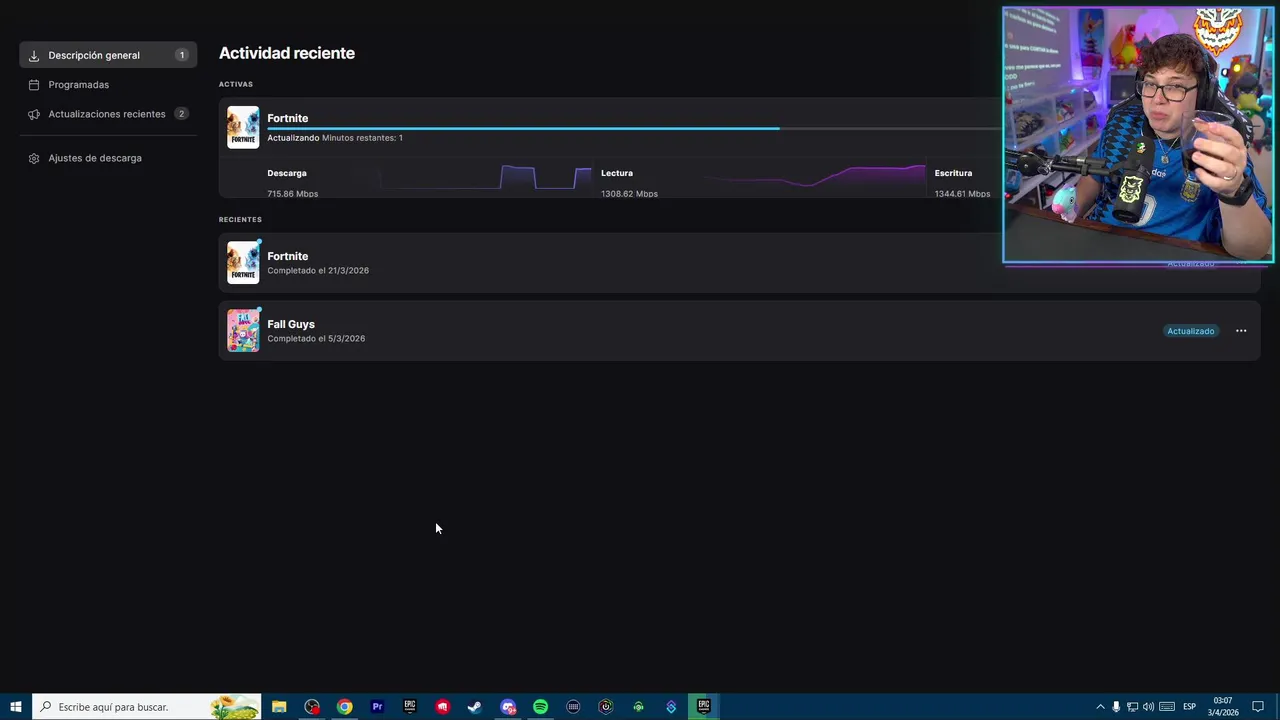Click the 'Minutos restantes: 1' status text
Image resolution: width=1280 pixels, height=720 pixels.
tap(362, 138)
